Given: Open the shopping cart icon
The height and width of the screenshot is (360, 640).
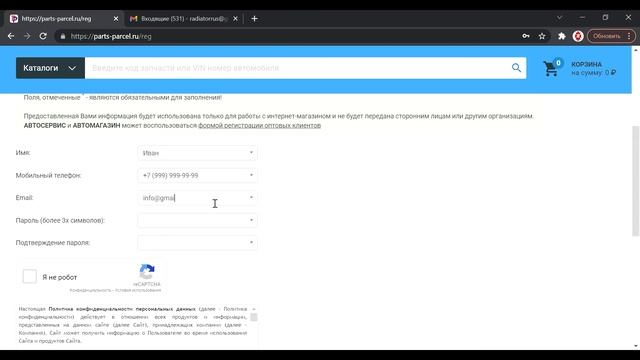Looking at the screenshot, I should point(551,68).
